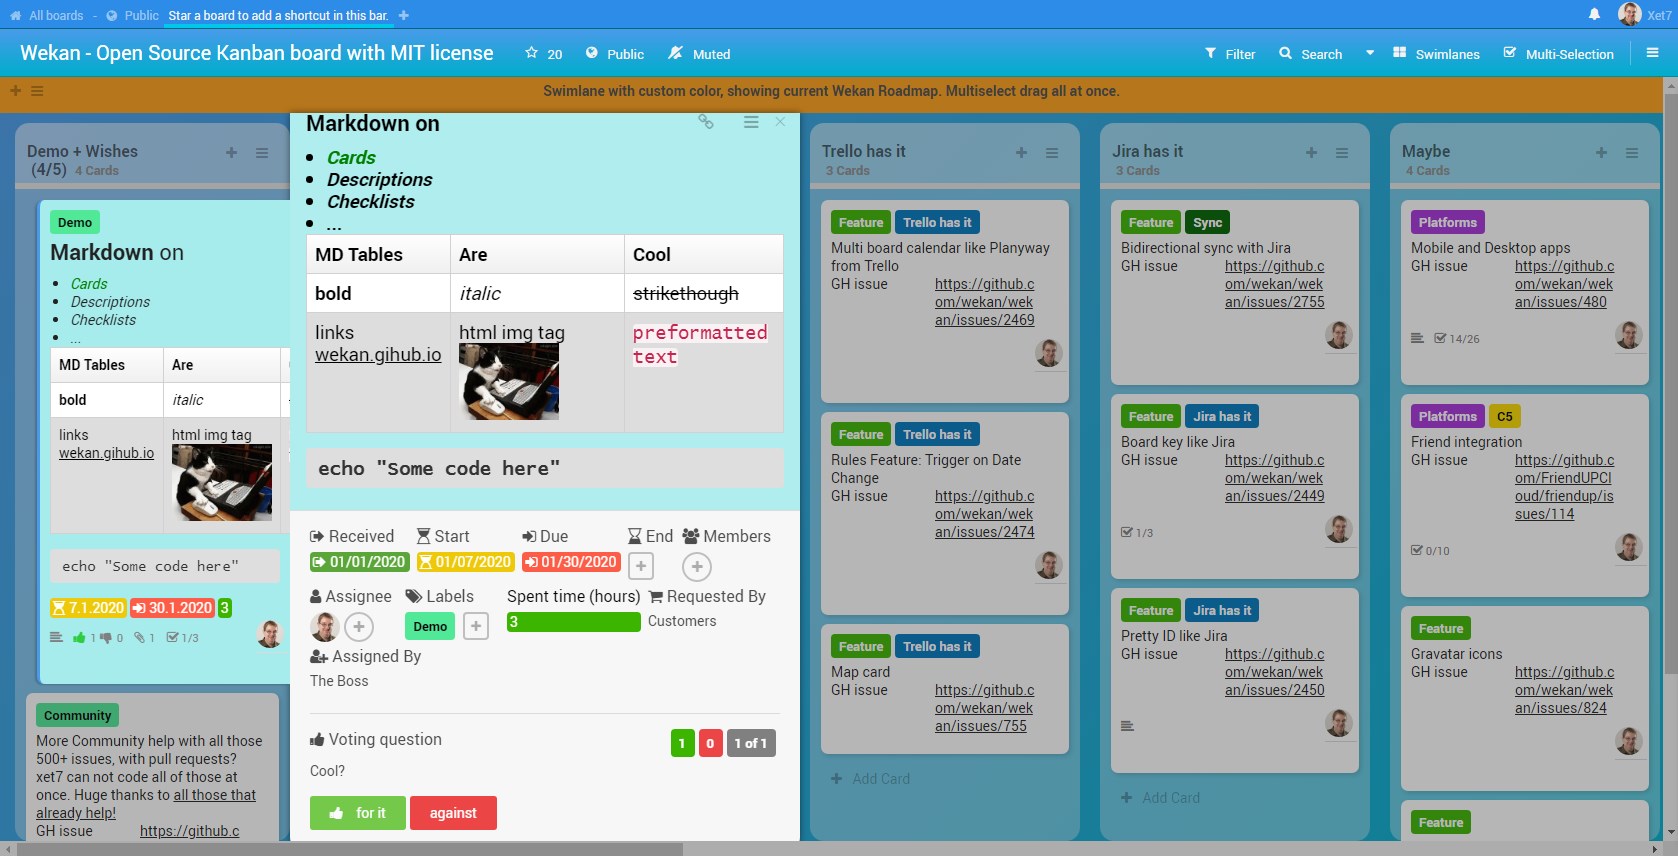Add a label with the plus box
The height and width of the screenshot is (856, 1678).
click(x=476, y=626)
